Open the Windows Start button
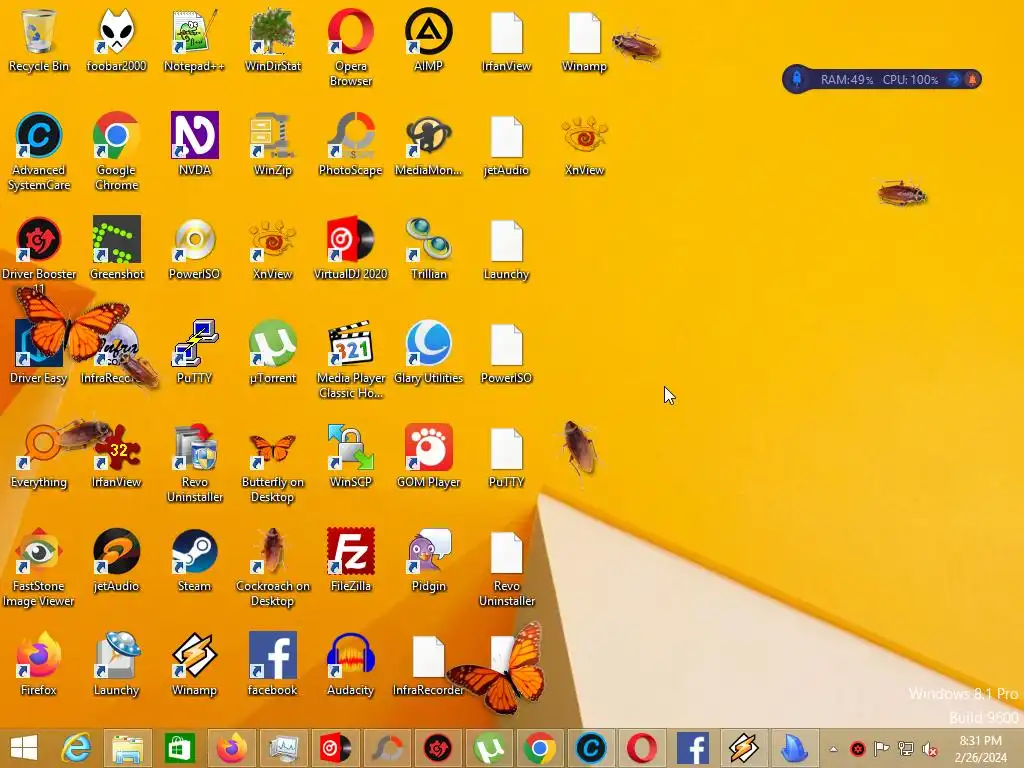Viewport: 1024px width, 768px height. (x=24, y=748)
